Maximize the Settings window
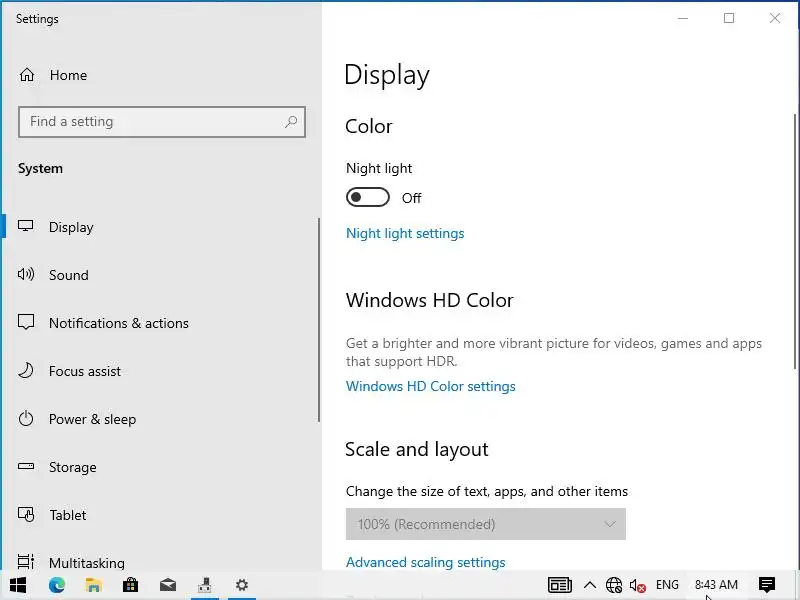This screenshot has width=800, height=600. pos(729,18)
